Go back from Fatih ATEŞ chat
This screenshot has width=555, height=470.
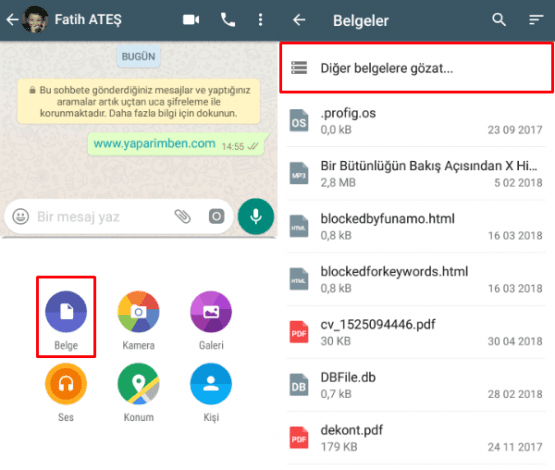(x=12, y=20)
